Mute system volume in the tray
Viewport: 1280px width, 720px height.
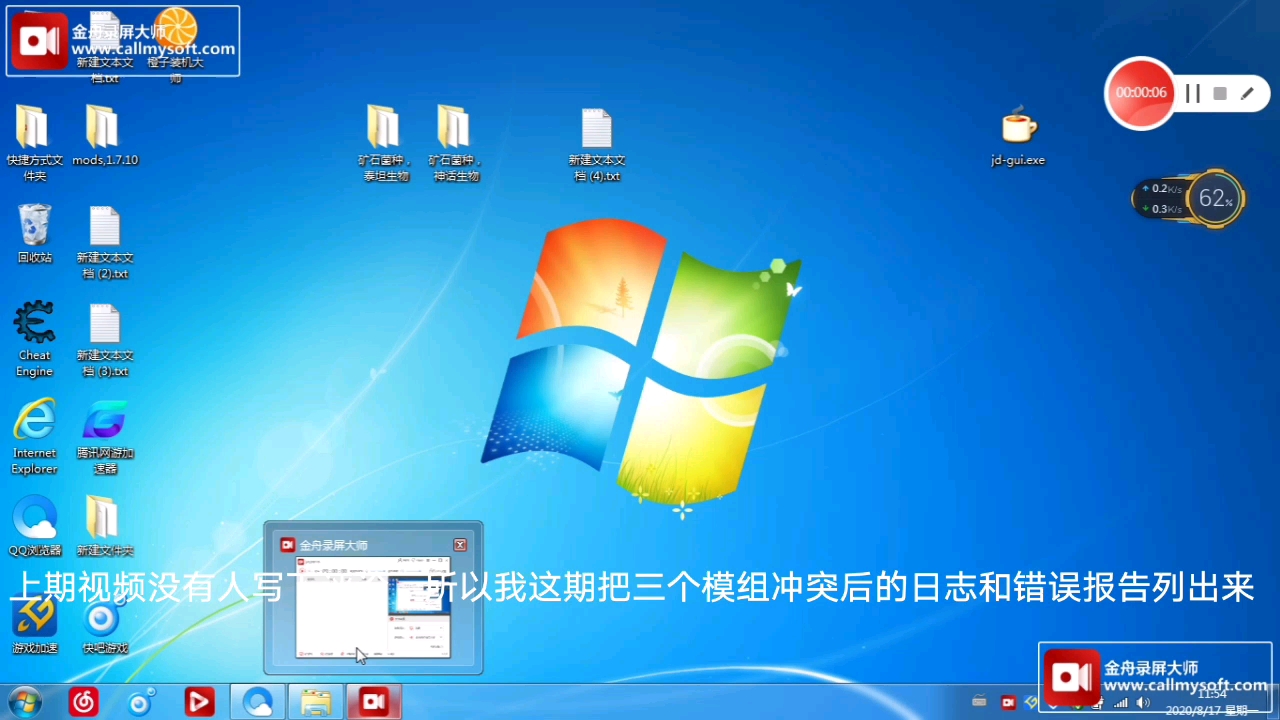click(x=1142, y=702)
